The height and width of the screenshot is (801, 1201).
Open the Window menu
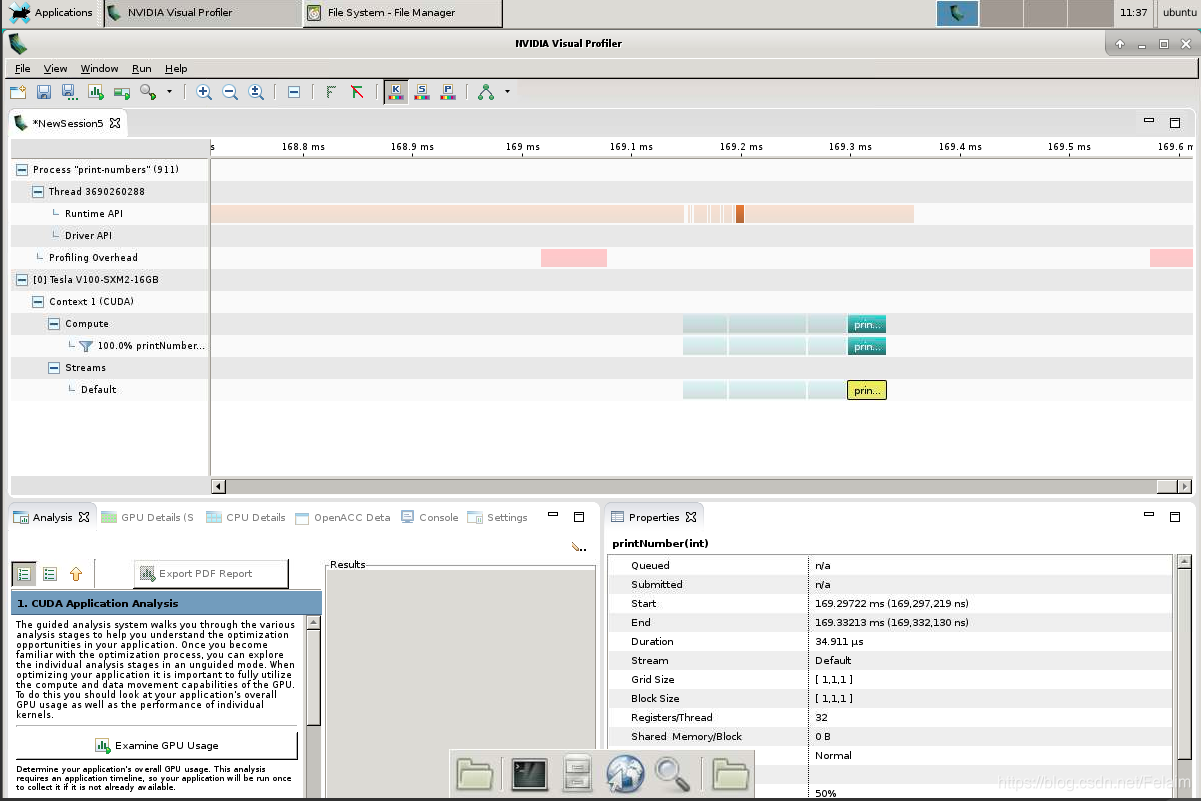click(99, 69)
